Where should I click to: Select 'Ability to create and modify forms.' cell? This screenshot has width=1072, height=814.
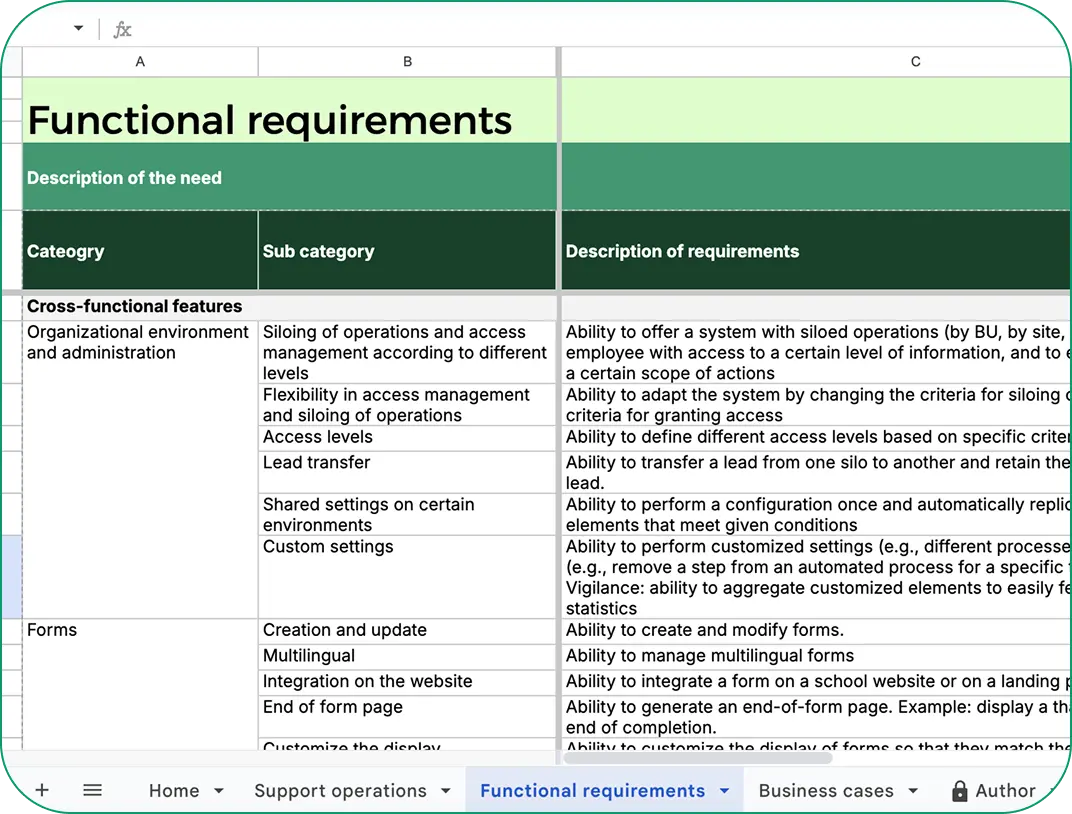click(816, 631)
